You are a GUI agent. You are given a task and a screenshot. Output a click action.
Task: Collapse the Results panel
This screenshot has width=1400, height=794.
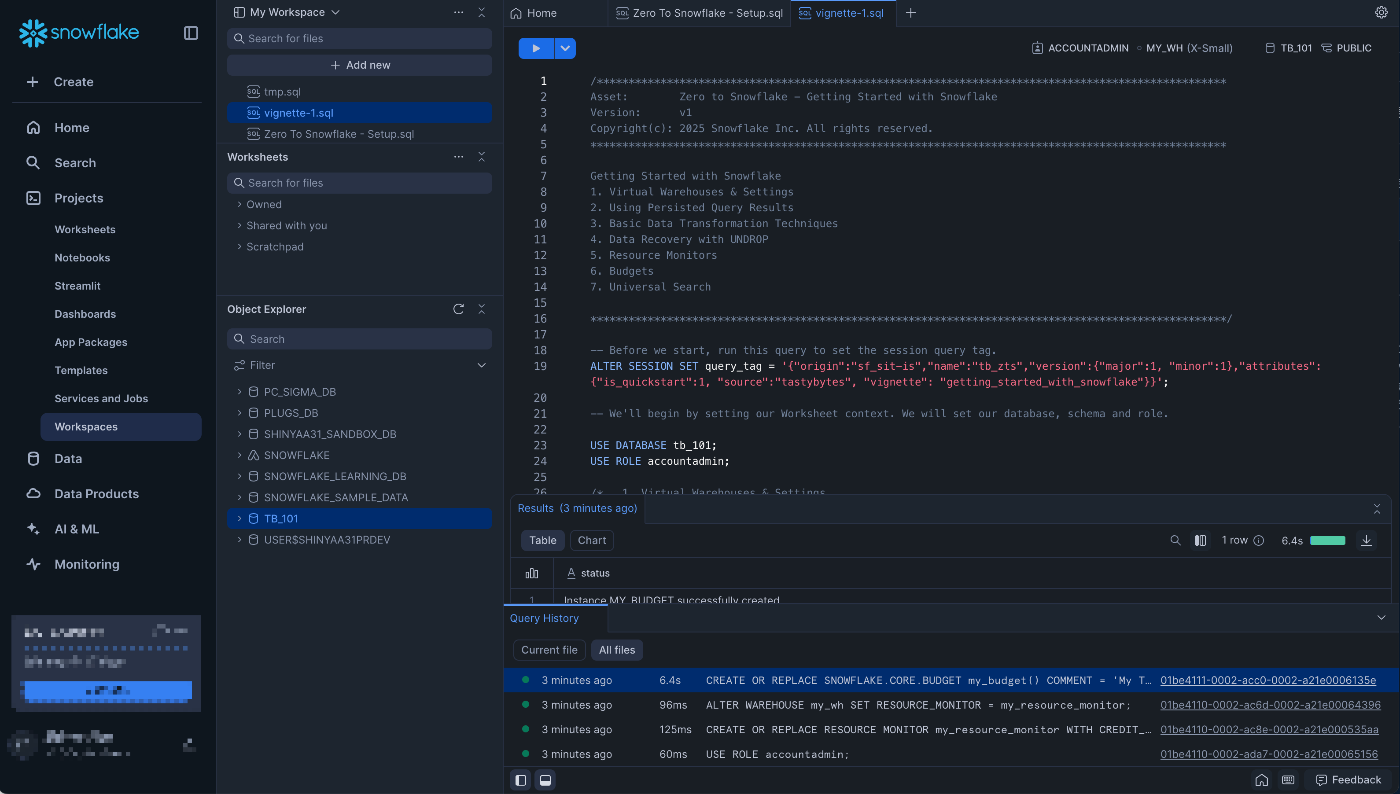pos(1377,509)
